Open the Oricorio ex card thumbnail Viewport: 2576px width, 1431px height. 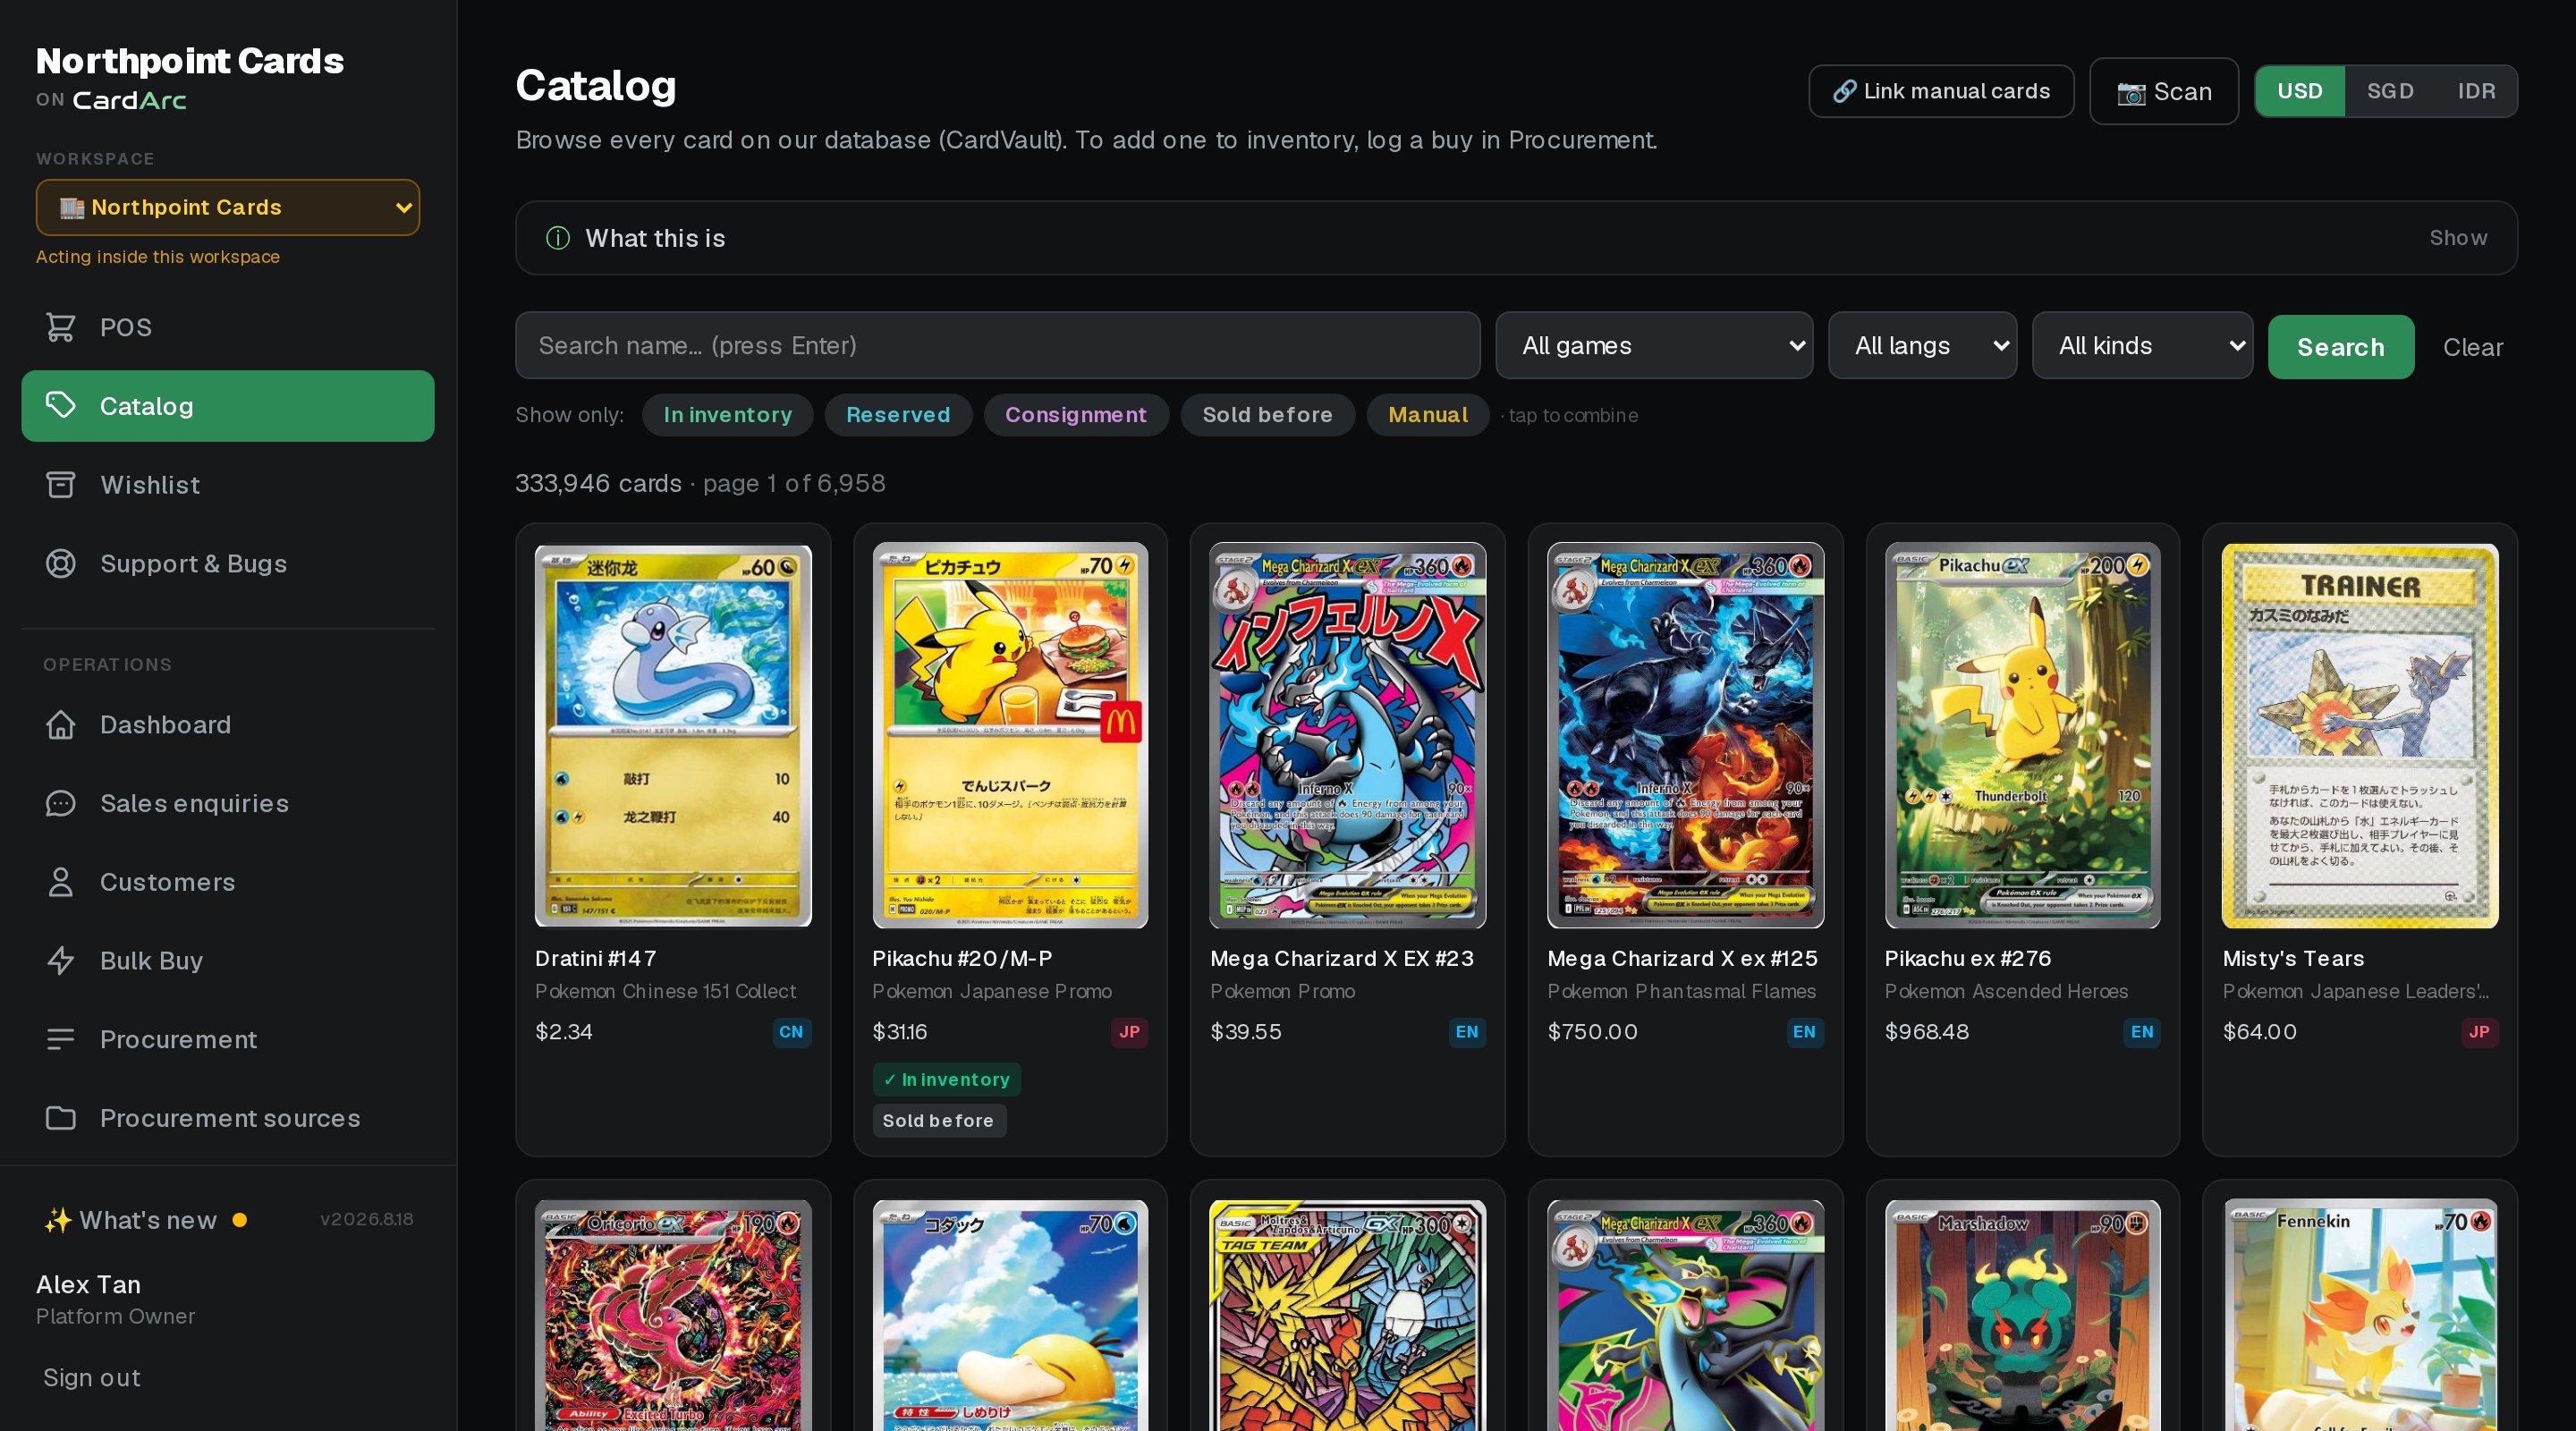(x=672, y=1315)
